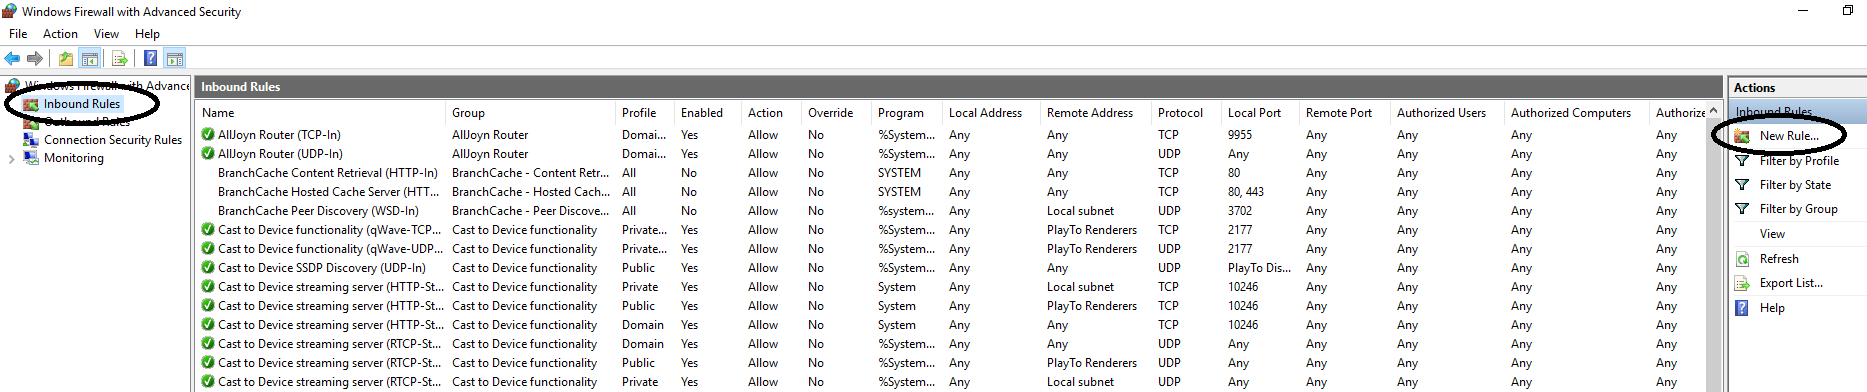
Task: Expand the Monitoring tree node
Action: (x=11, y=158)
